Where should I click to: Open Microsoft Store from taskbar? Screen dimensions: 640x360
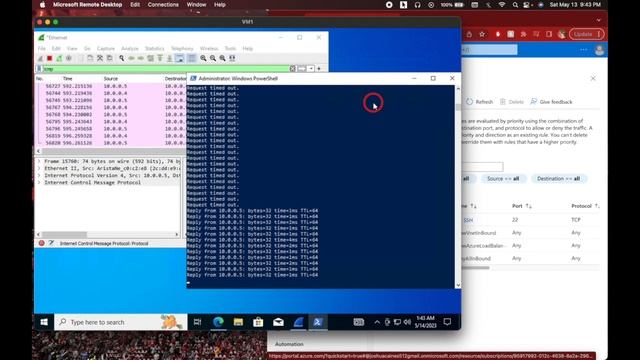[258, 322]
